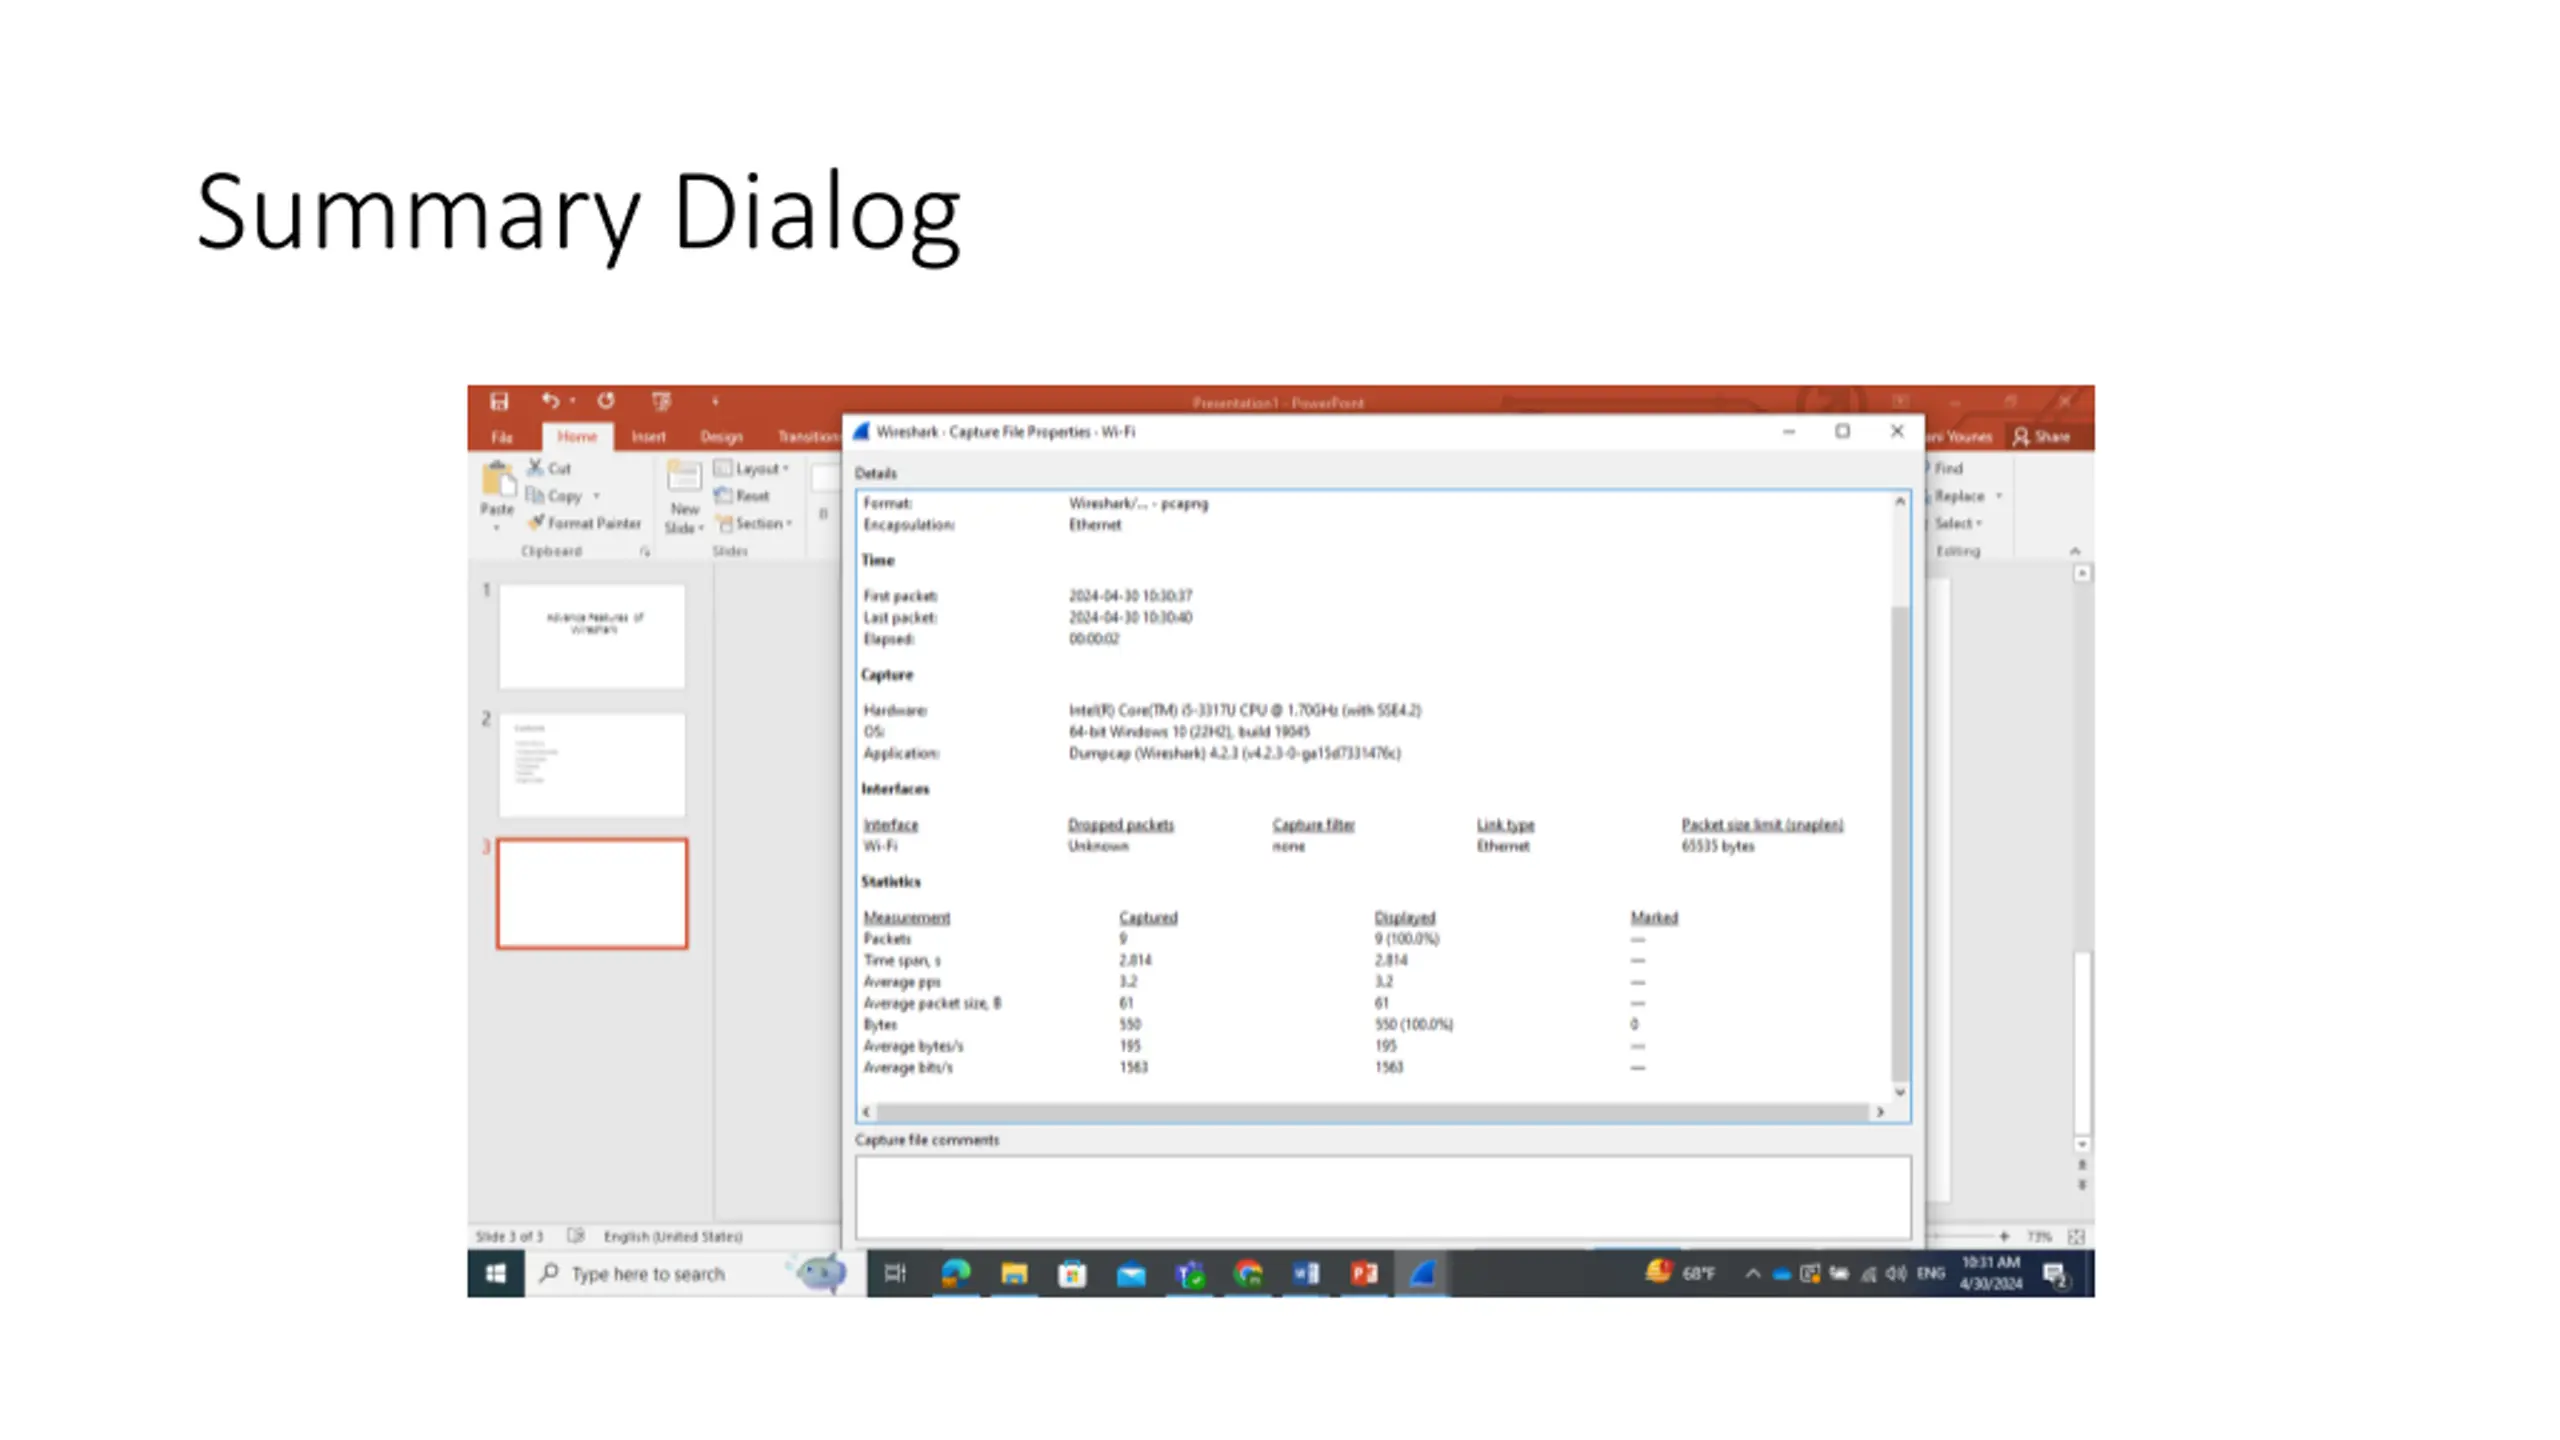Select slide 1 thumbnail
Screen dimensions: 2560x1440
(592, 636)
